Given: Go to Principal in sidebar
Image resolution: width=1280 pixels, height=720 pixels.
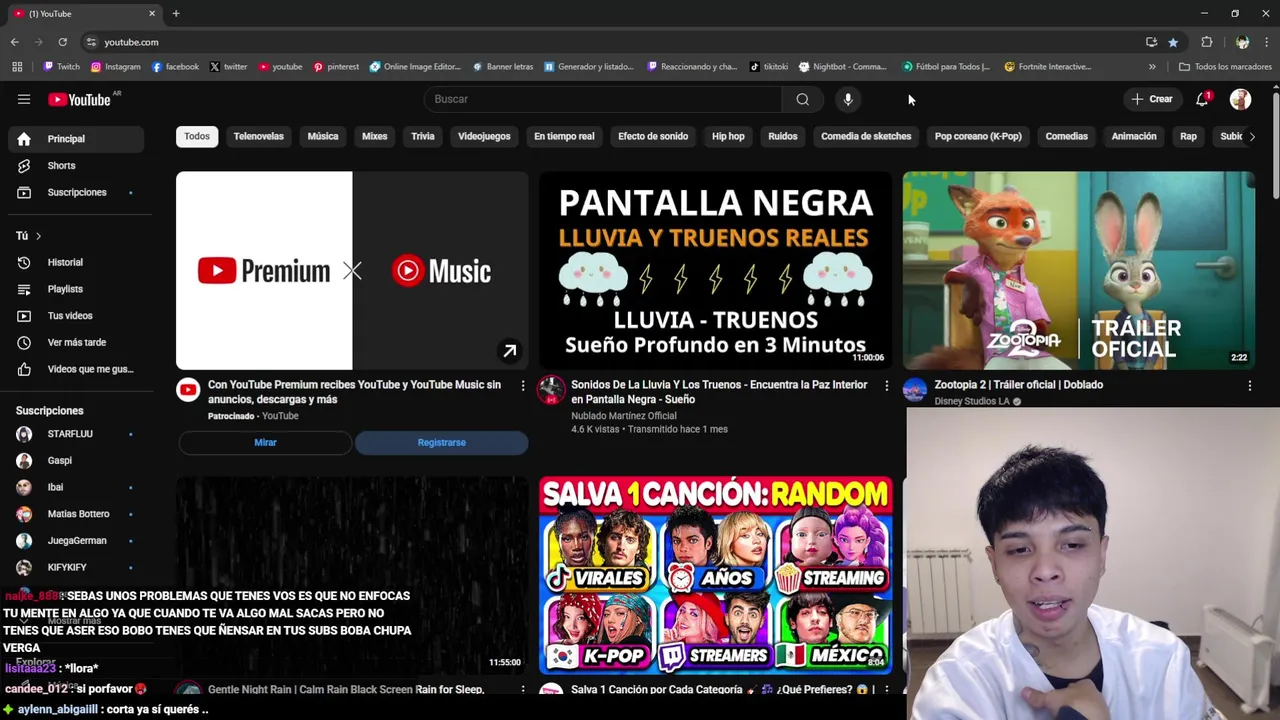Looking at the screenshot, I should coord(76,139).
